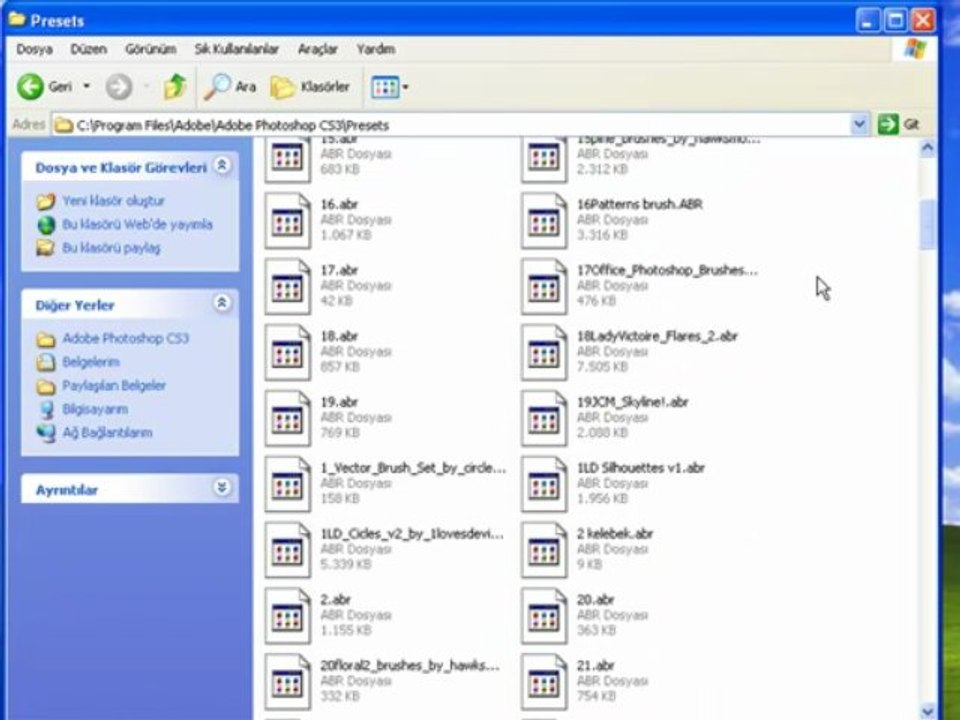Viewport: 960px width, 720px height.
Task: Toggle the Klasörler folders pane
Action: pyautogui.click(x=310, y=87)
